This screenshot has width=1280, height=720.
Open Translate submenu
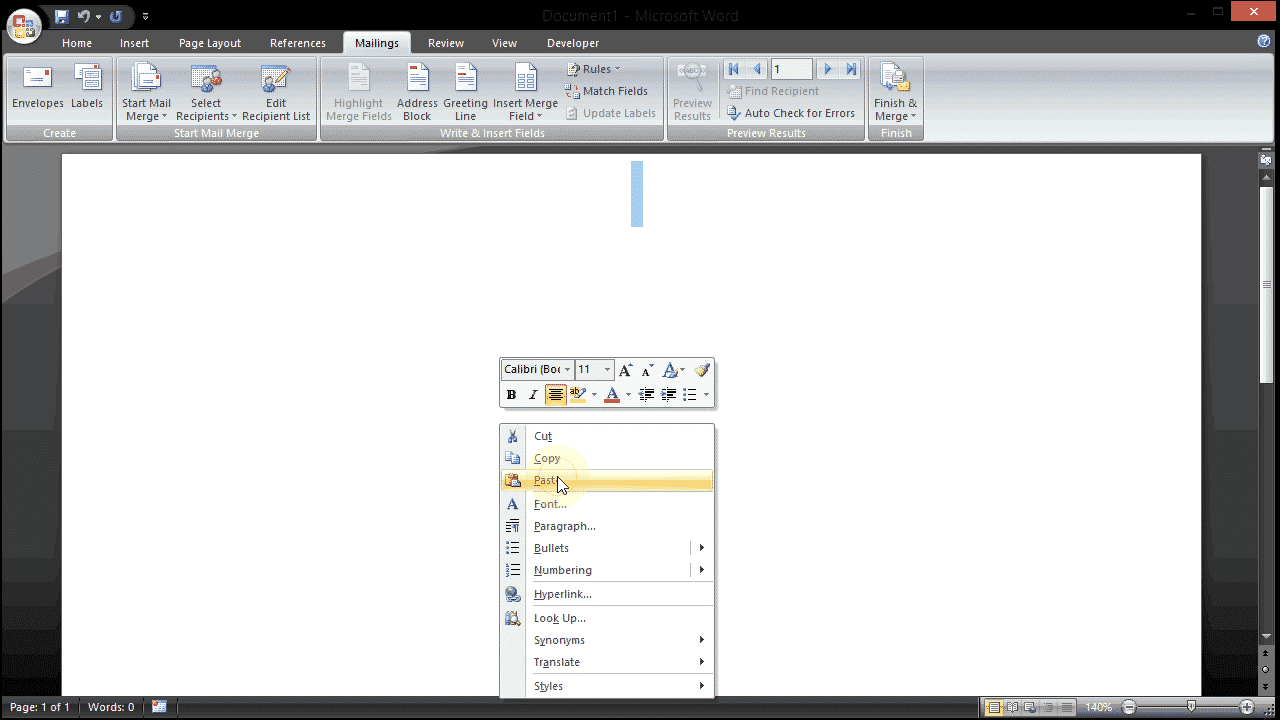click(607, 662)
